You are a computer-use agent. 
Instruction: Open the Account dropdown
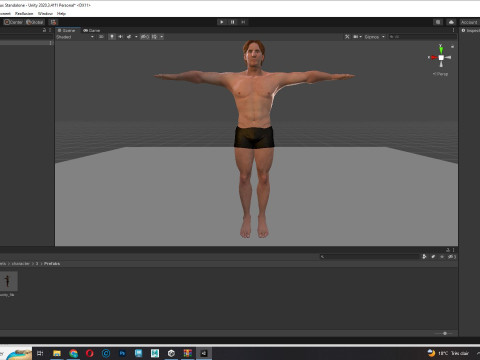pyautogui.click(x=469, y=22)
